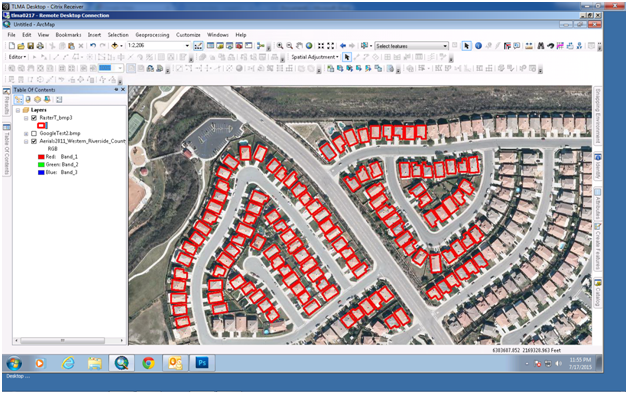Select the Zoom In magnifier tool
The width and height of the screenshot is (628, 394).
[x=280, y=46]
